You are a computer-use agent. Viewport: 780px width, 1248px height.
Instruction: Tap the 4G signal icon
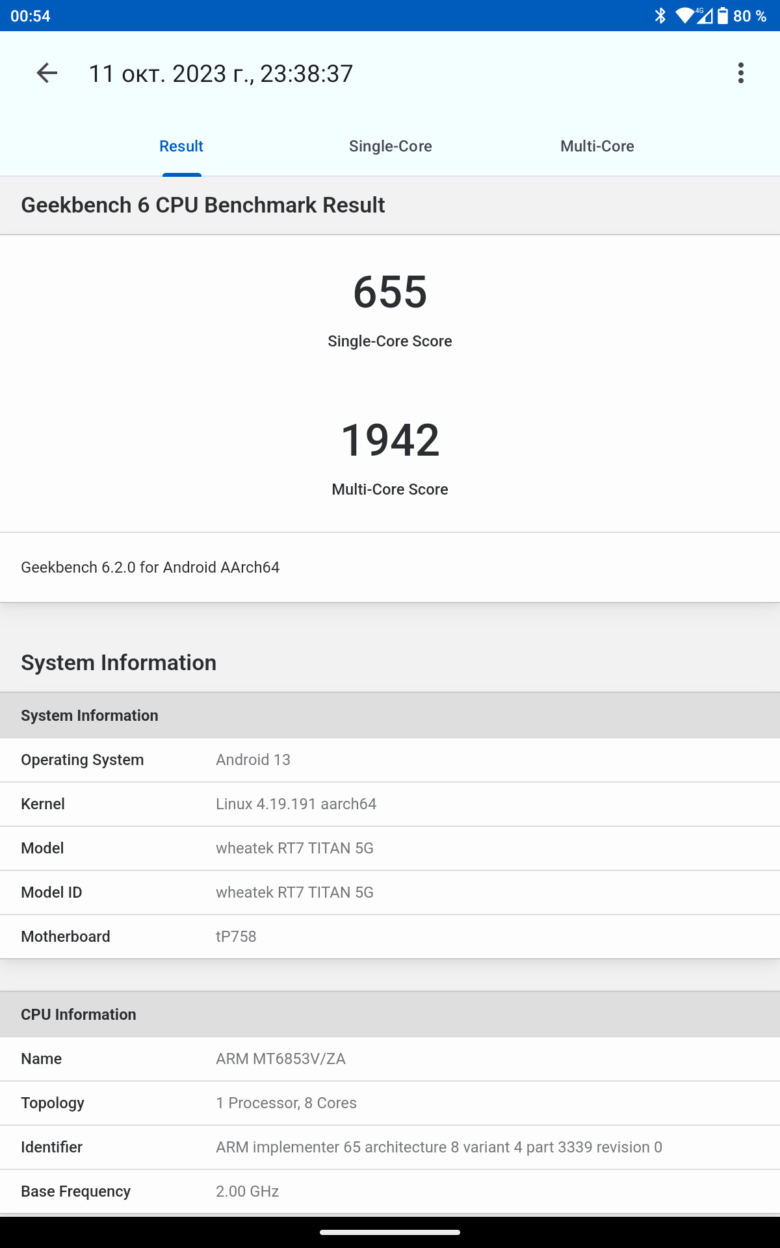point(704,15)
